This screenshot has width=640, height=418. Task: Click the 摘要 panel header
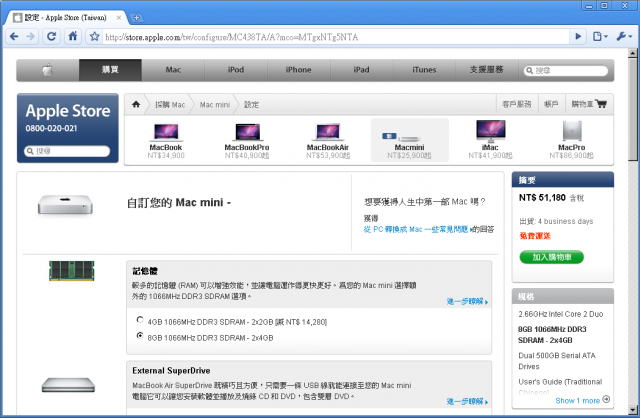[x=563, y=180]
